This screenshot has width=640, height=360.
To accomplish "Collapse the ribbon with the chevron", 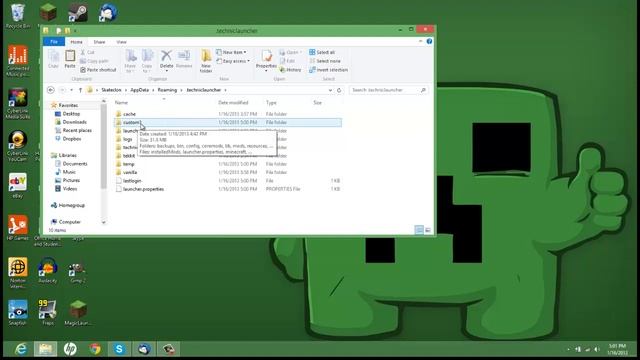I will tap(420, 41).
